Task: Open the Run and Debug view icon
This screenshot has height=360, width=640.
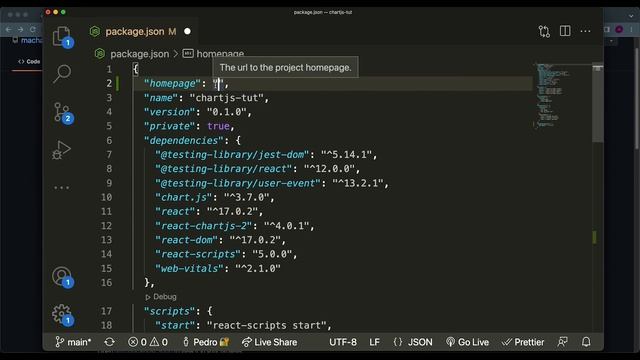Action: (x=62, y=150)
